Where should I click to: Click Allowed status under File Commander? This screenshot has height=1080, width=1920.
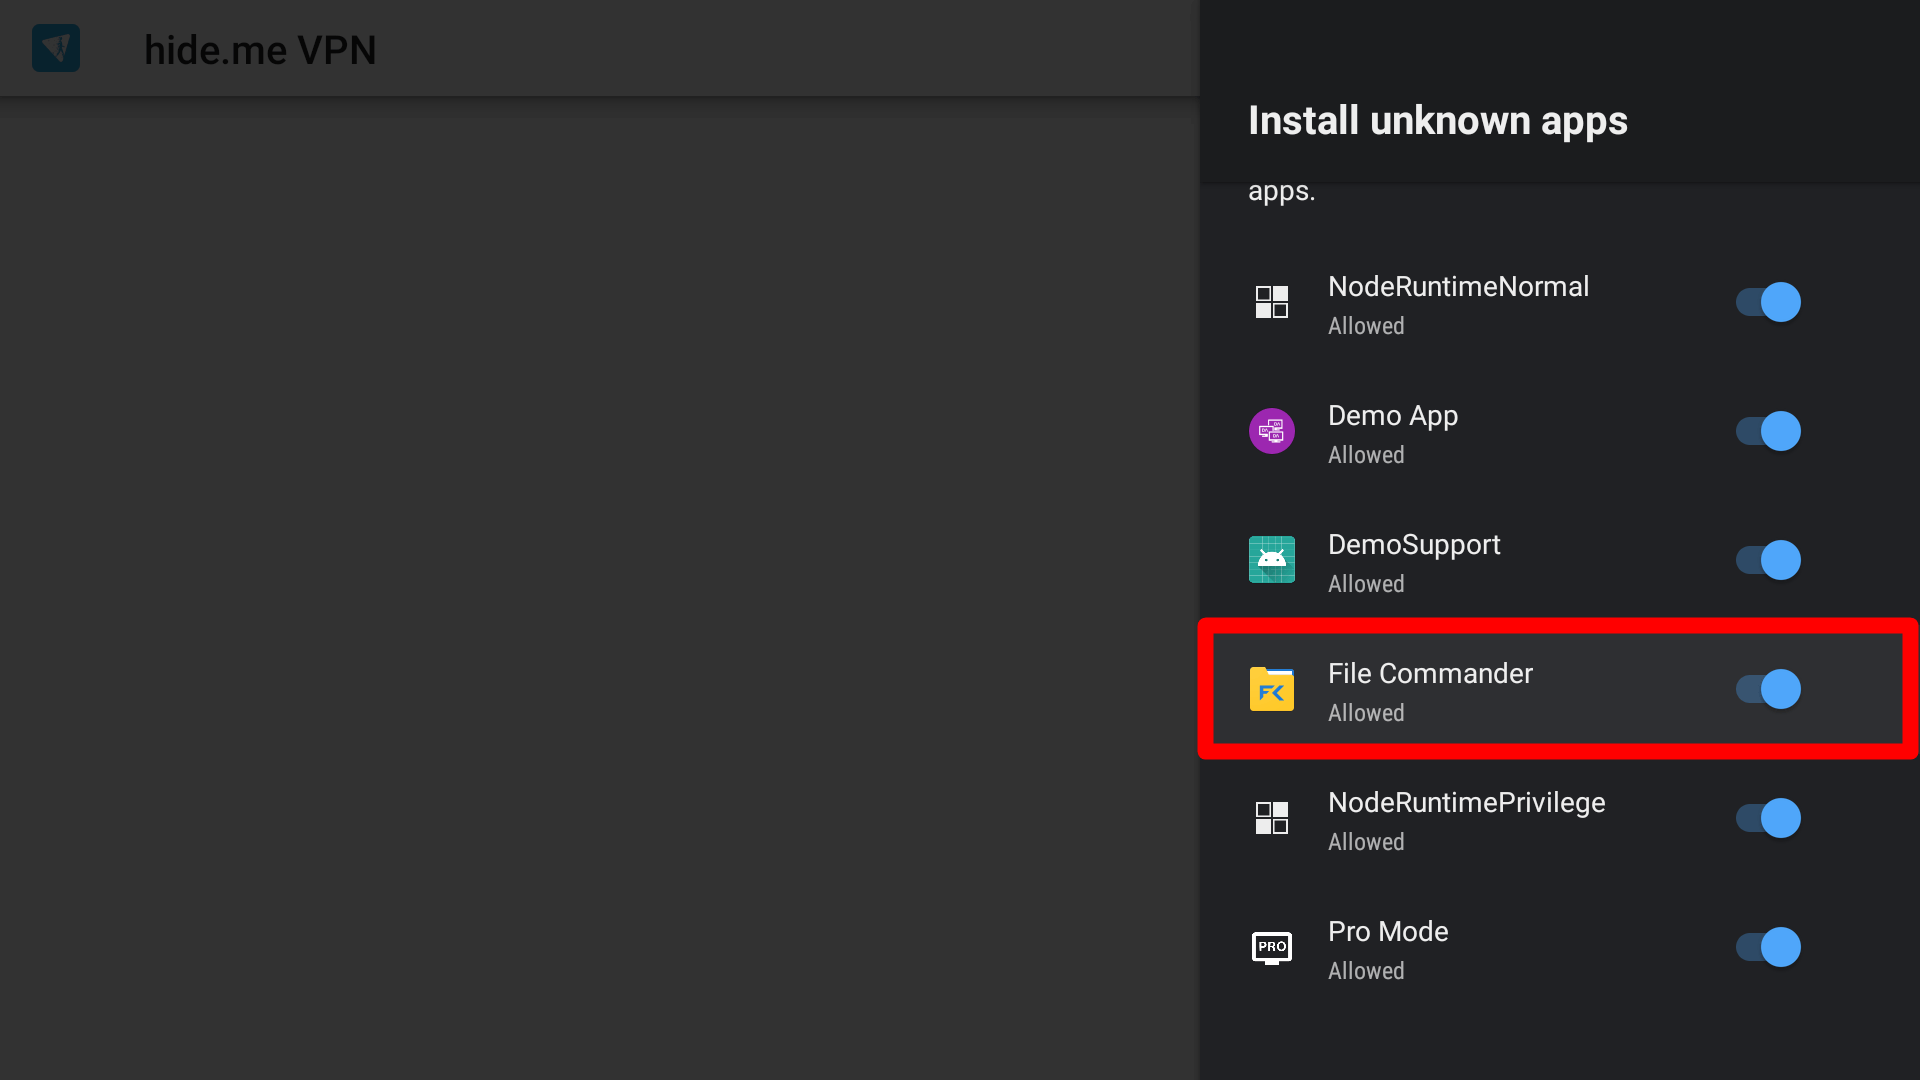(x=1366, y=713)
